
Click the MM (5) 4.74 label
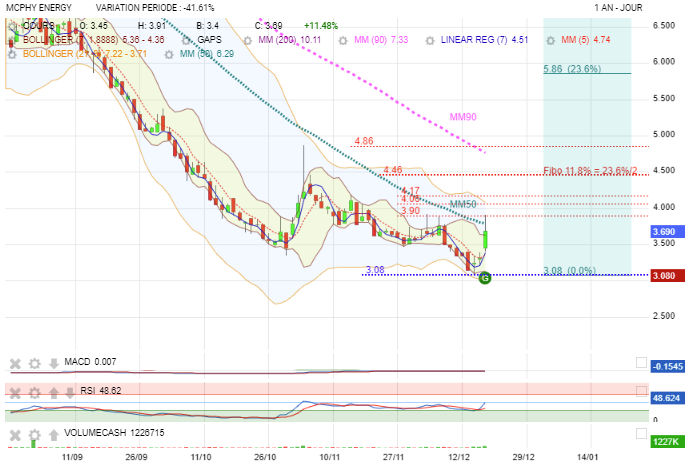point(586,40)
